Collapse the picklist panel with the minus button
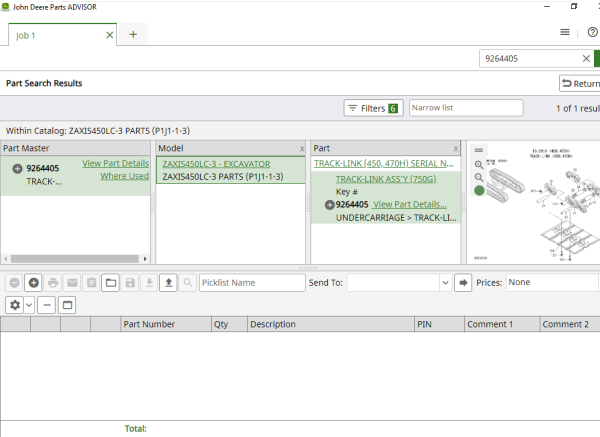600x437 pixels. [x=47, y=304]
